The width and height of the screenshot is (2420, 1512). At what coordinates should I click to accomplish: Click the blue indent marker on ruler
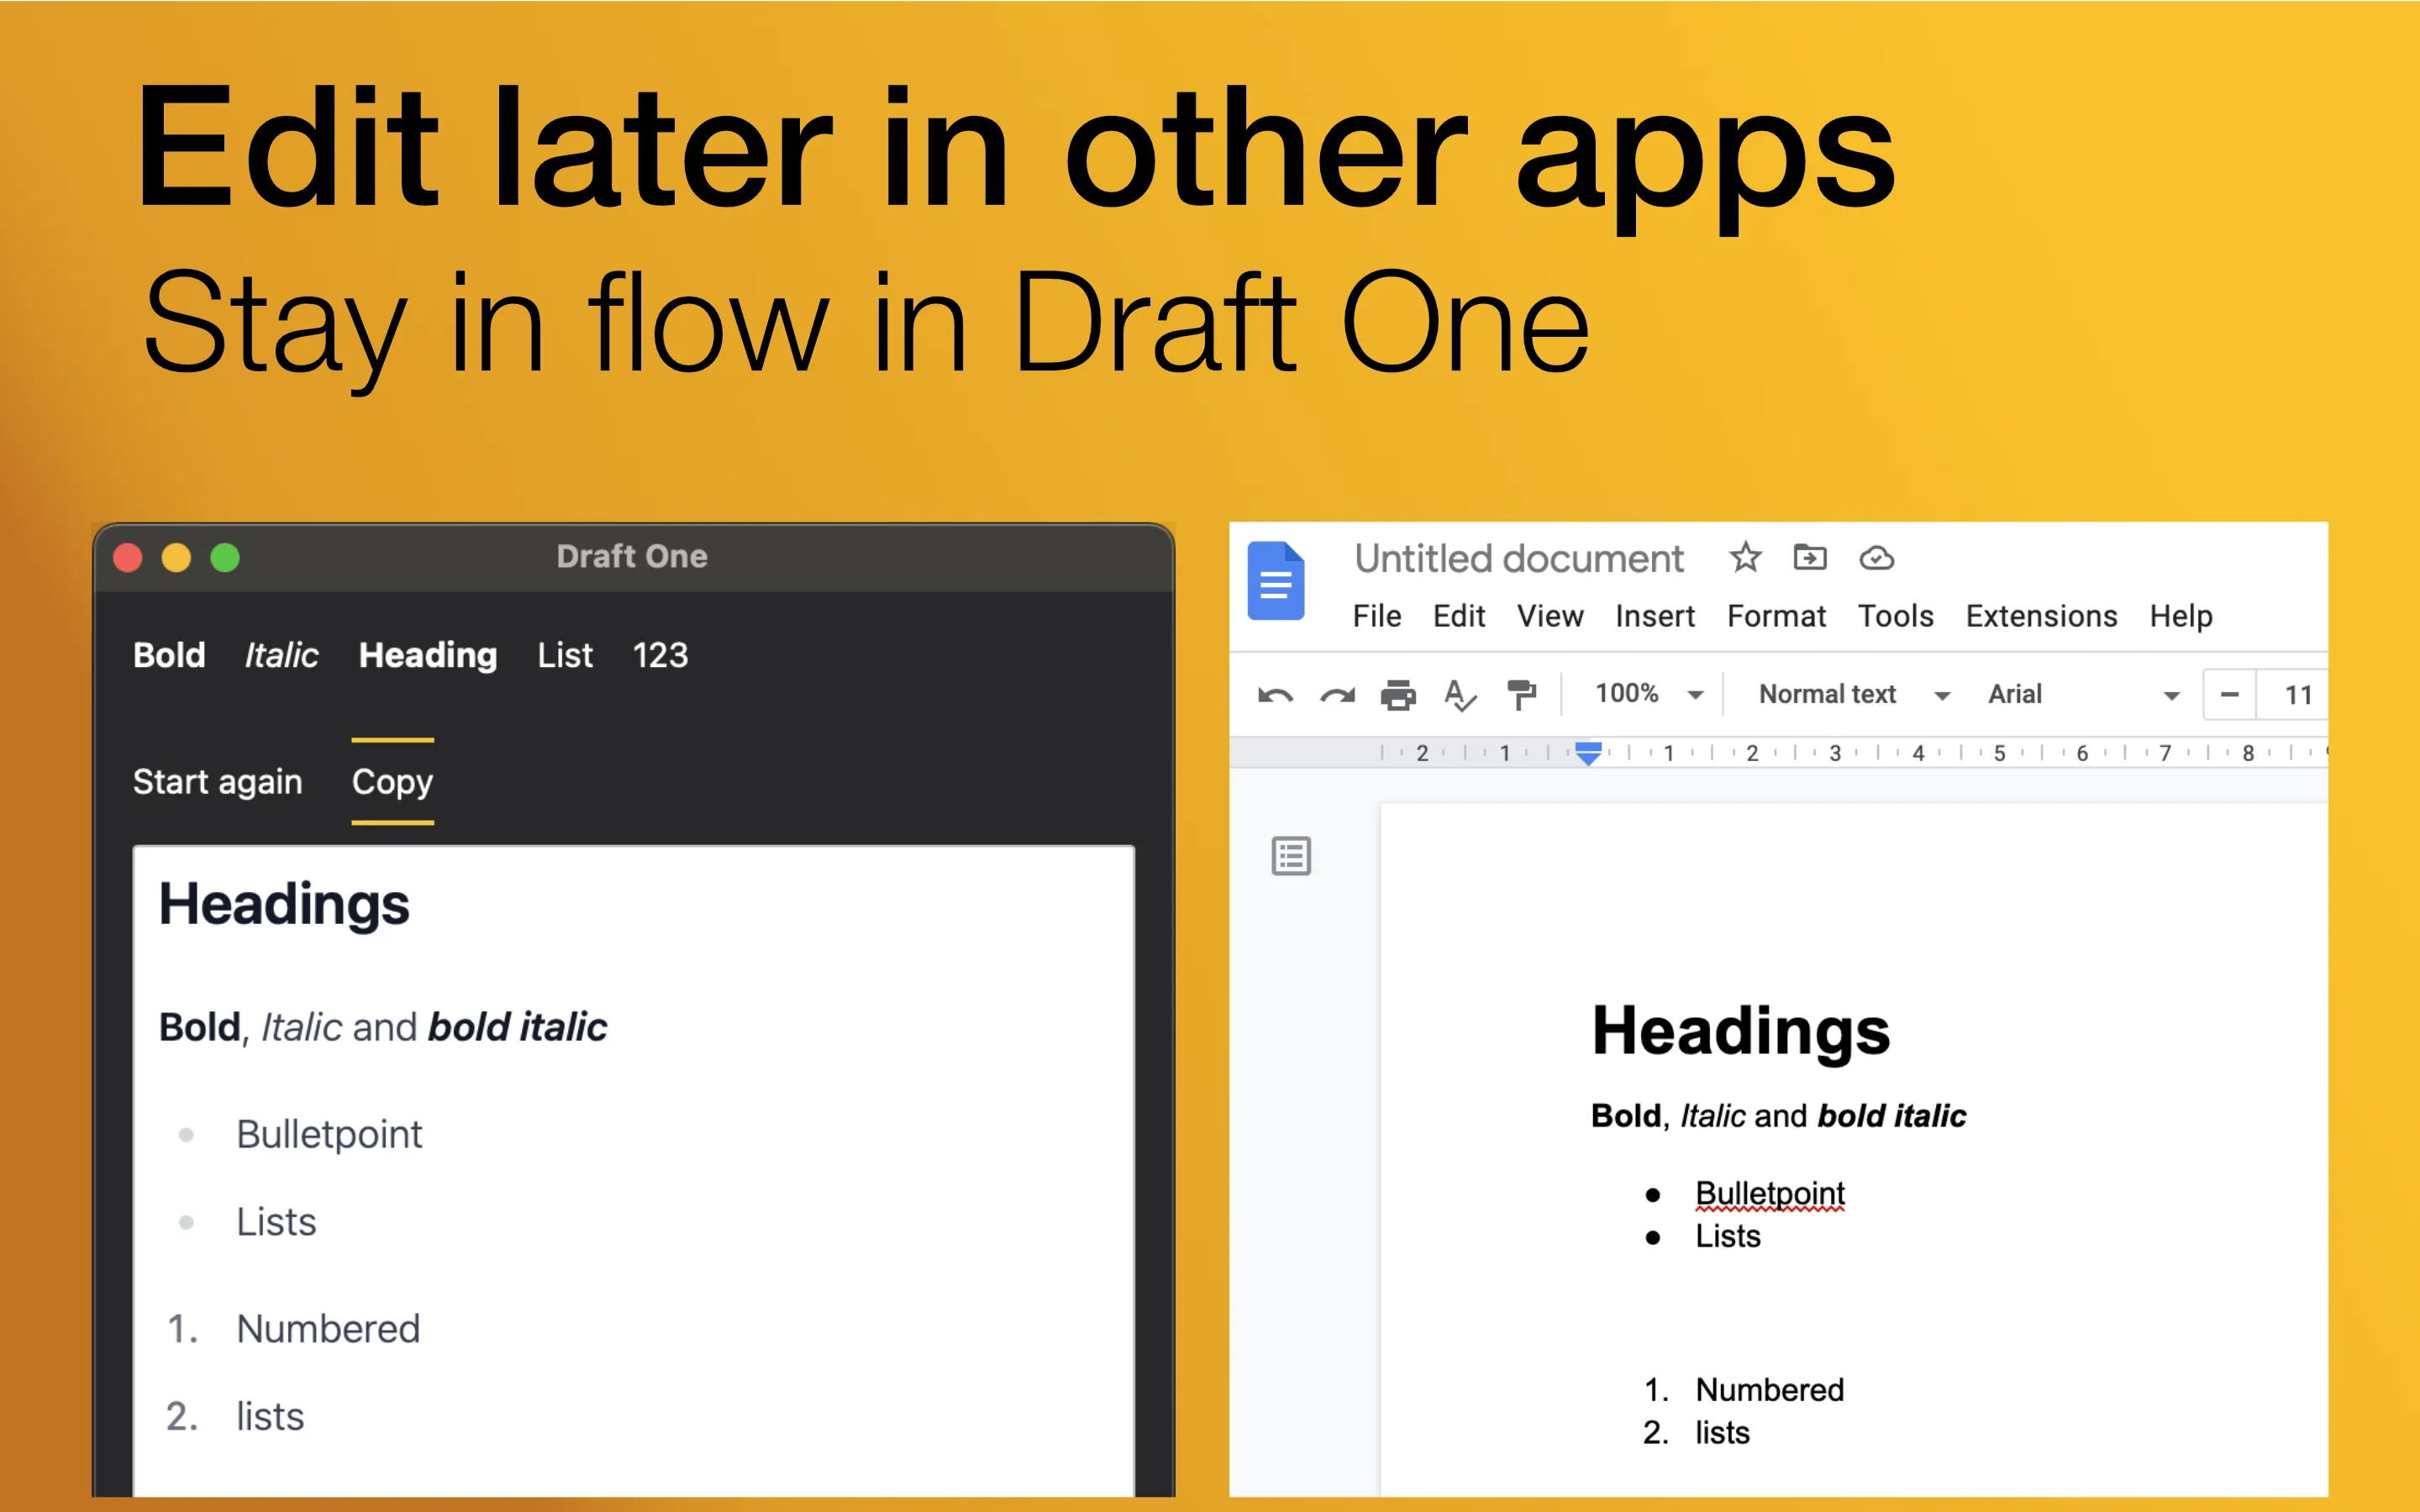pyautogui.click(x=1588, y=753)
